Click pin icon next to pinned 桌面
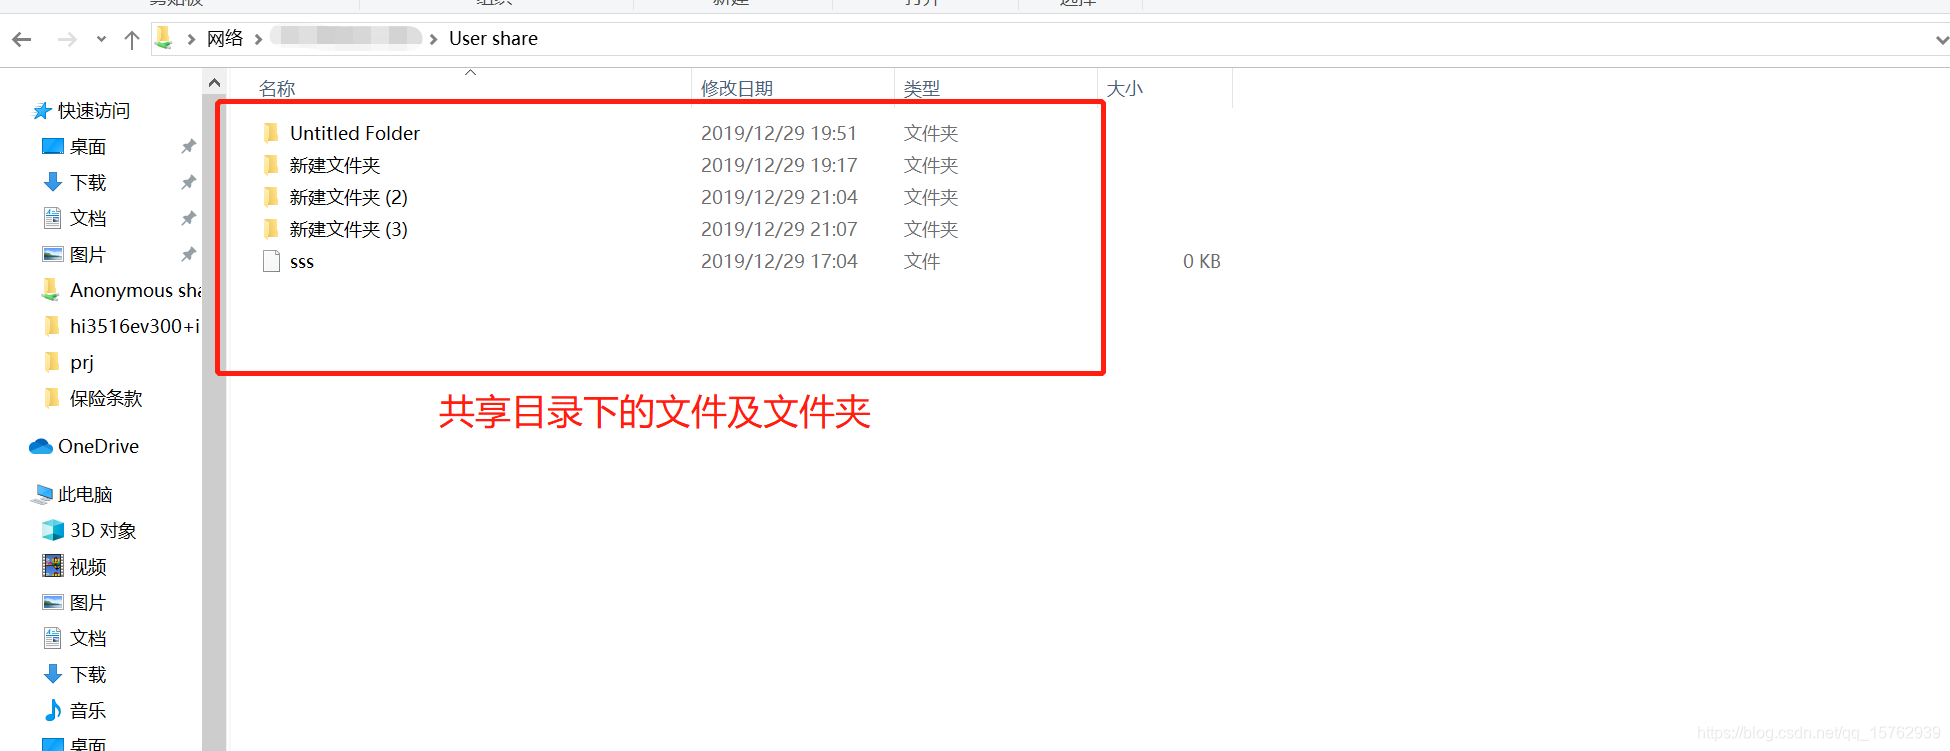Image resolution: width=1950 pixels, height=751 pixels. point(188,146)
